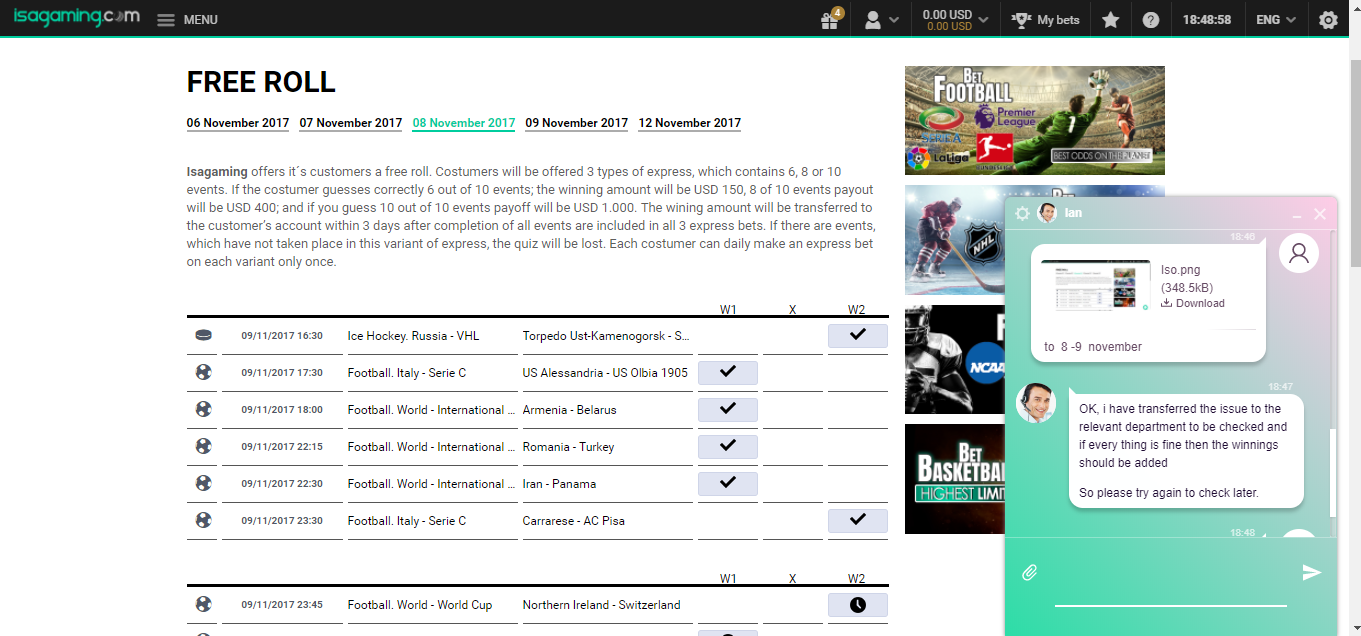Click 'Torpedo Ust-Kamenogorsk - S...' match text
The height and width of the screenshot is (636, 1361).
click(606, 336)
